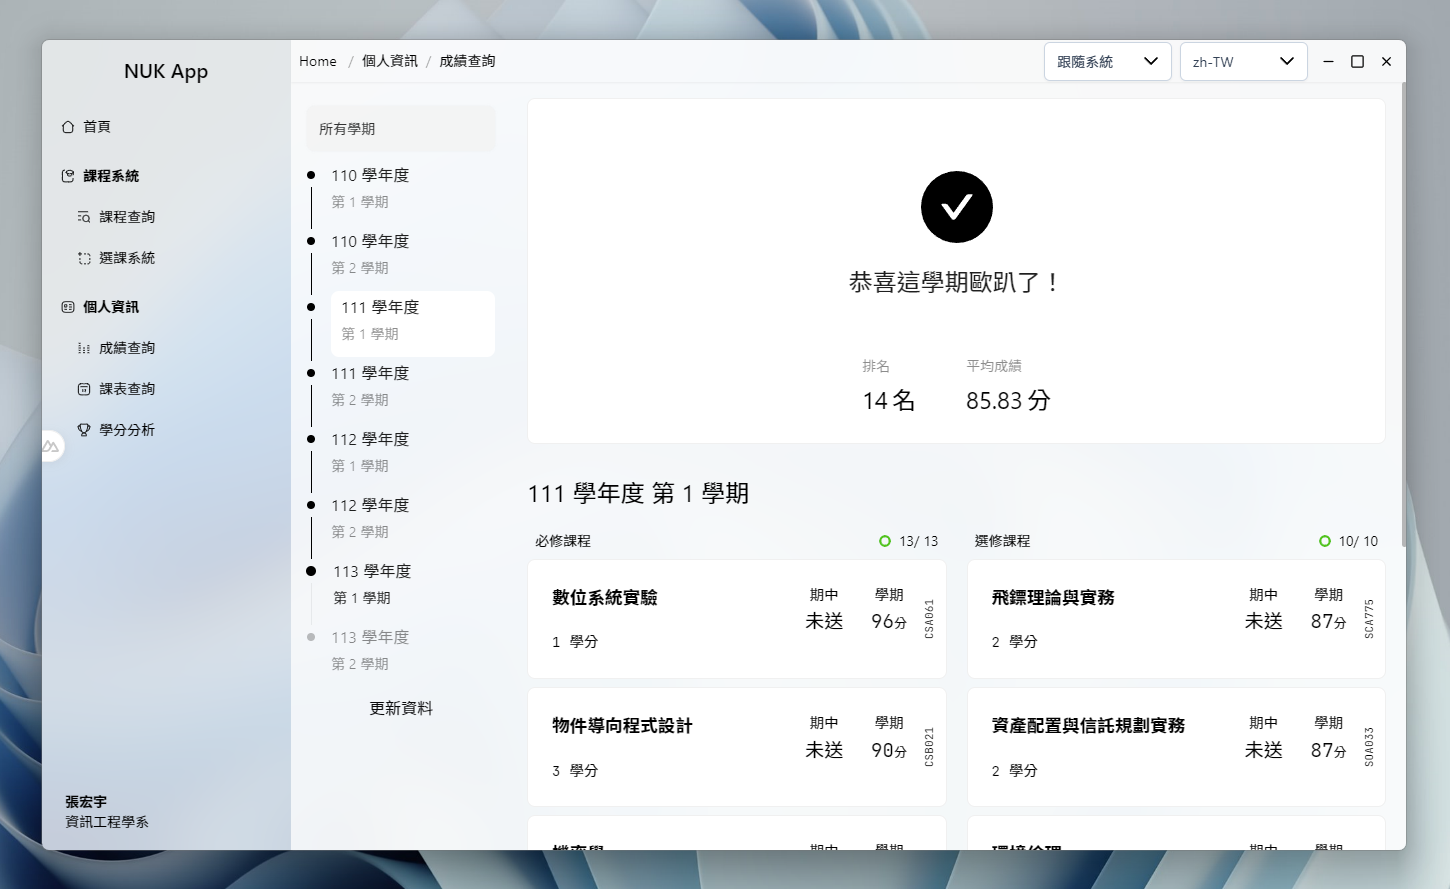Open the zh-TW language dropdown
The width and height of the screenshot is (1450, 889).
(1243, 61)
